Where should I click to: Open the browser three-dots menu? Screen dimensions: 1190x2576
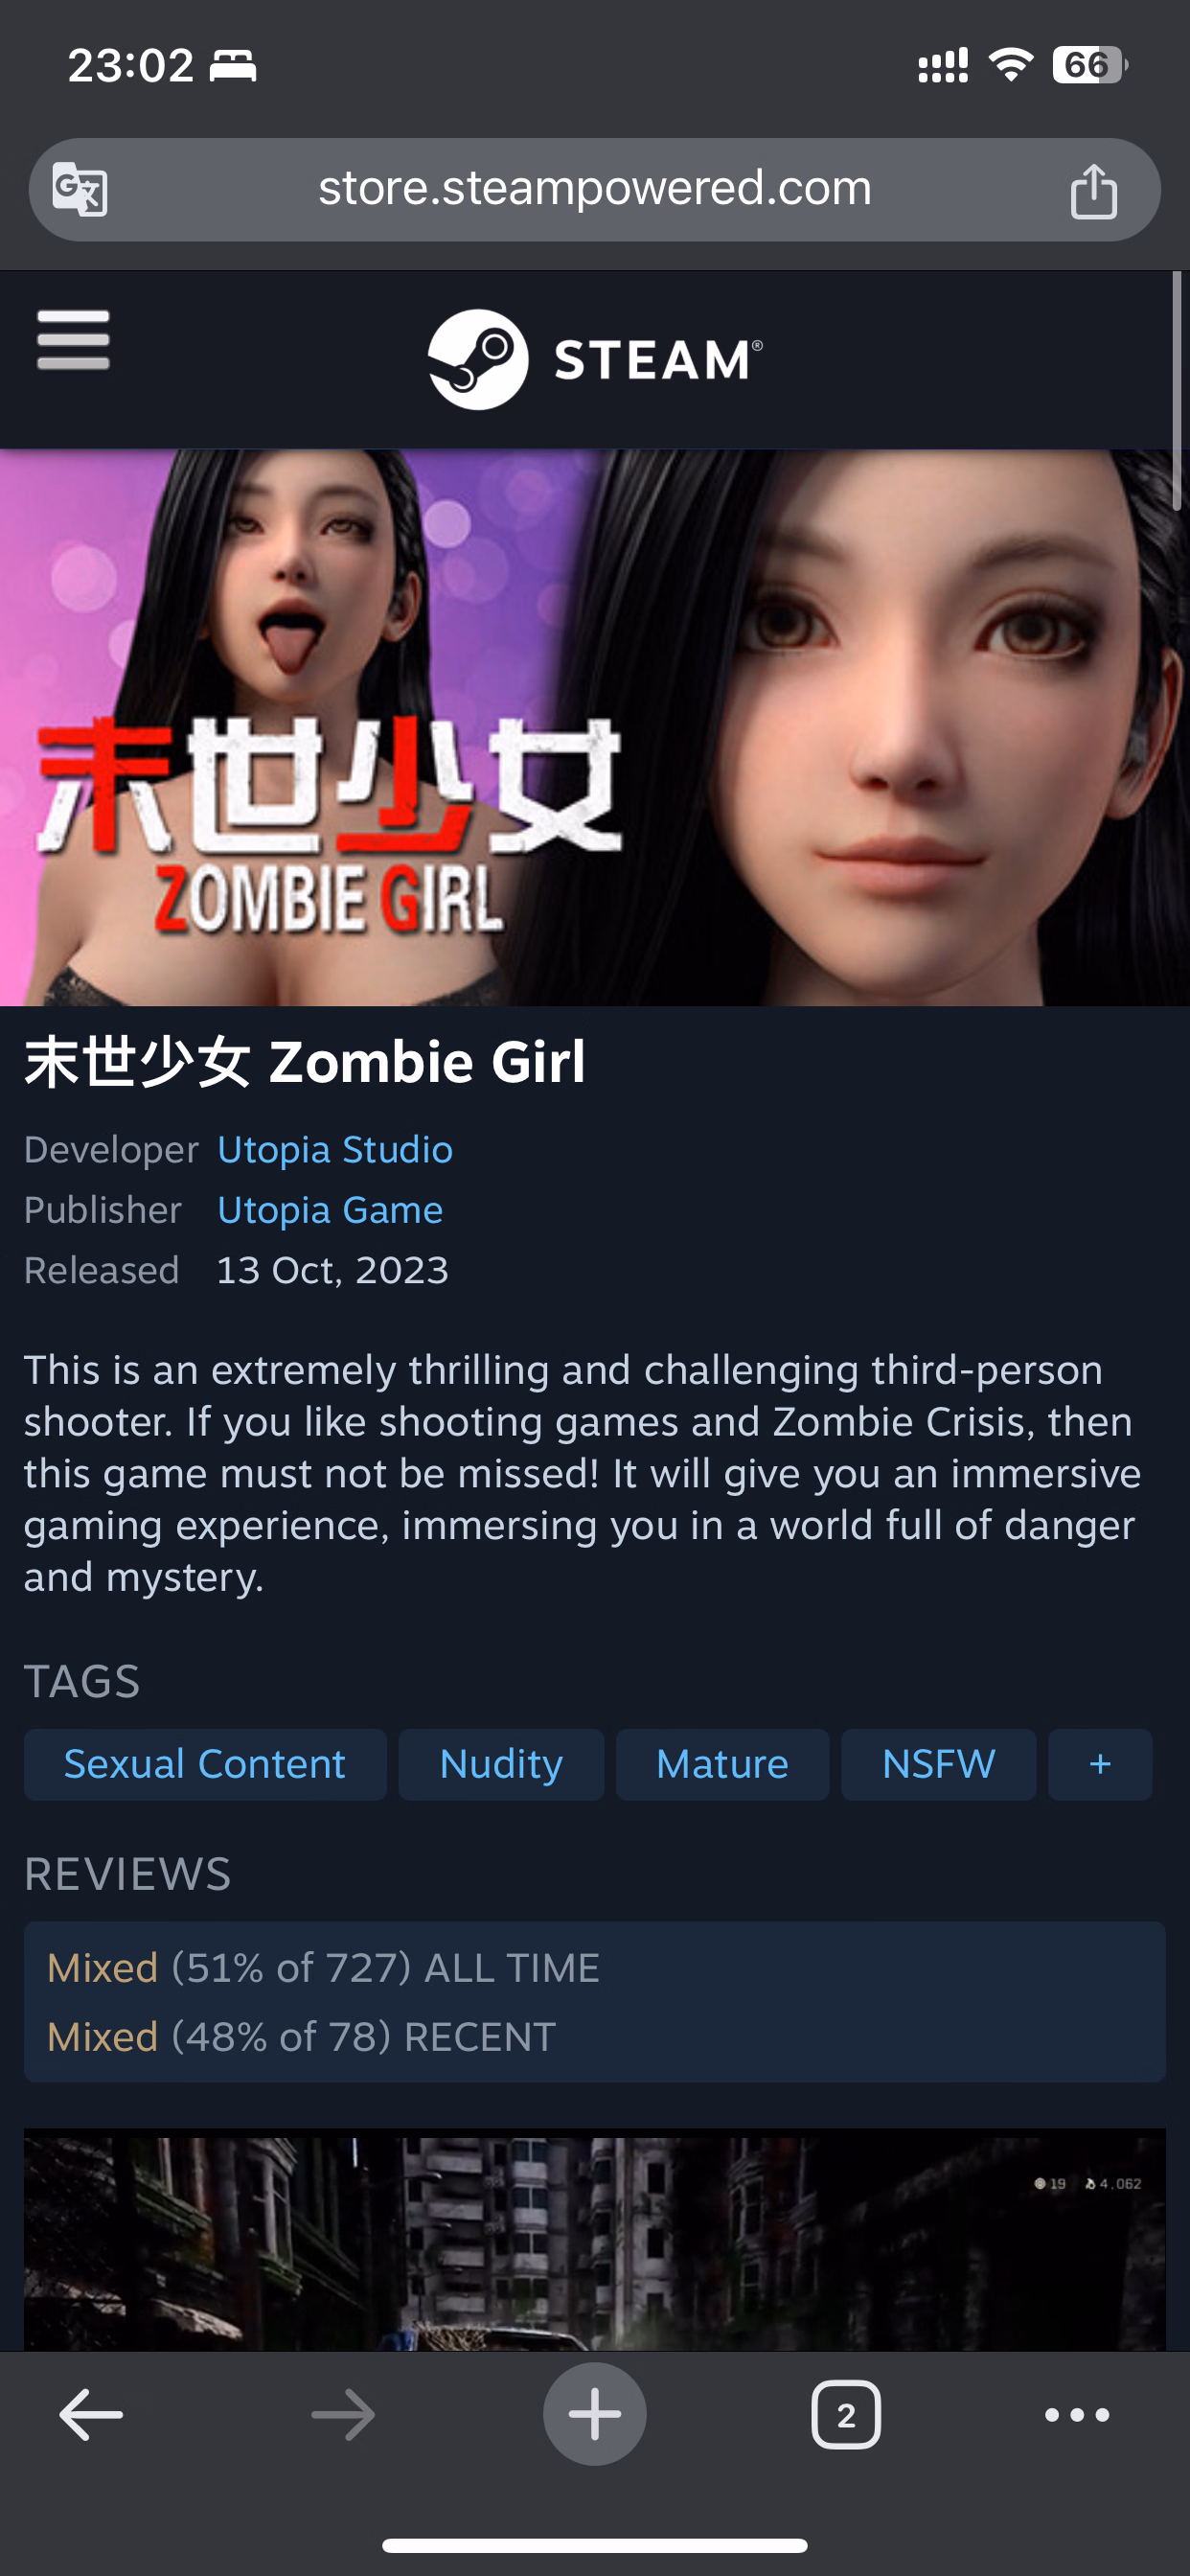[1077, 2415]
